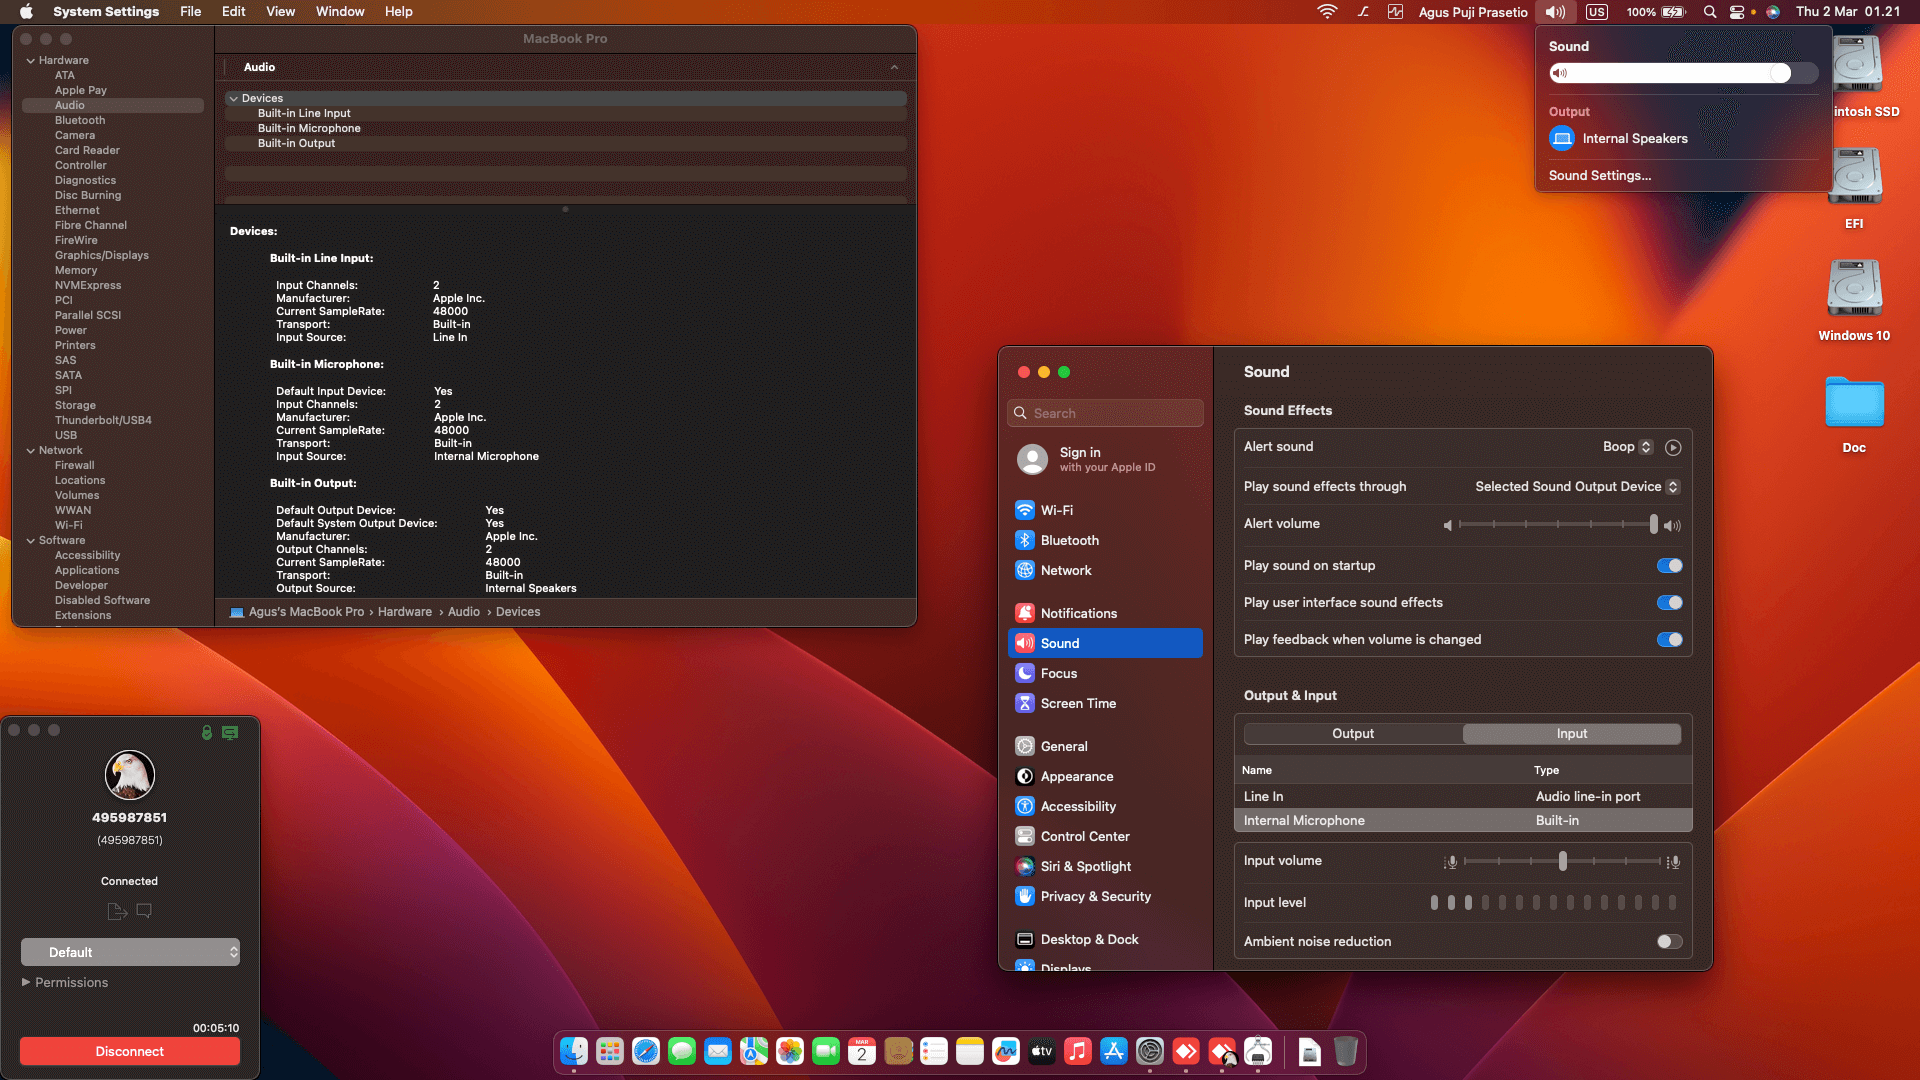Play the alert sound preview
Viewport: 1920px width, 1080px height.
tap(1674, 447)
